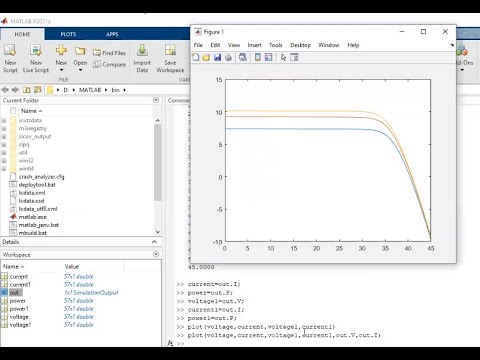Image resolution: width=480 pixels, height=360 pixels.
Task: Open the Workspace panel actions menu
Action: [156, 254]
